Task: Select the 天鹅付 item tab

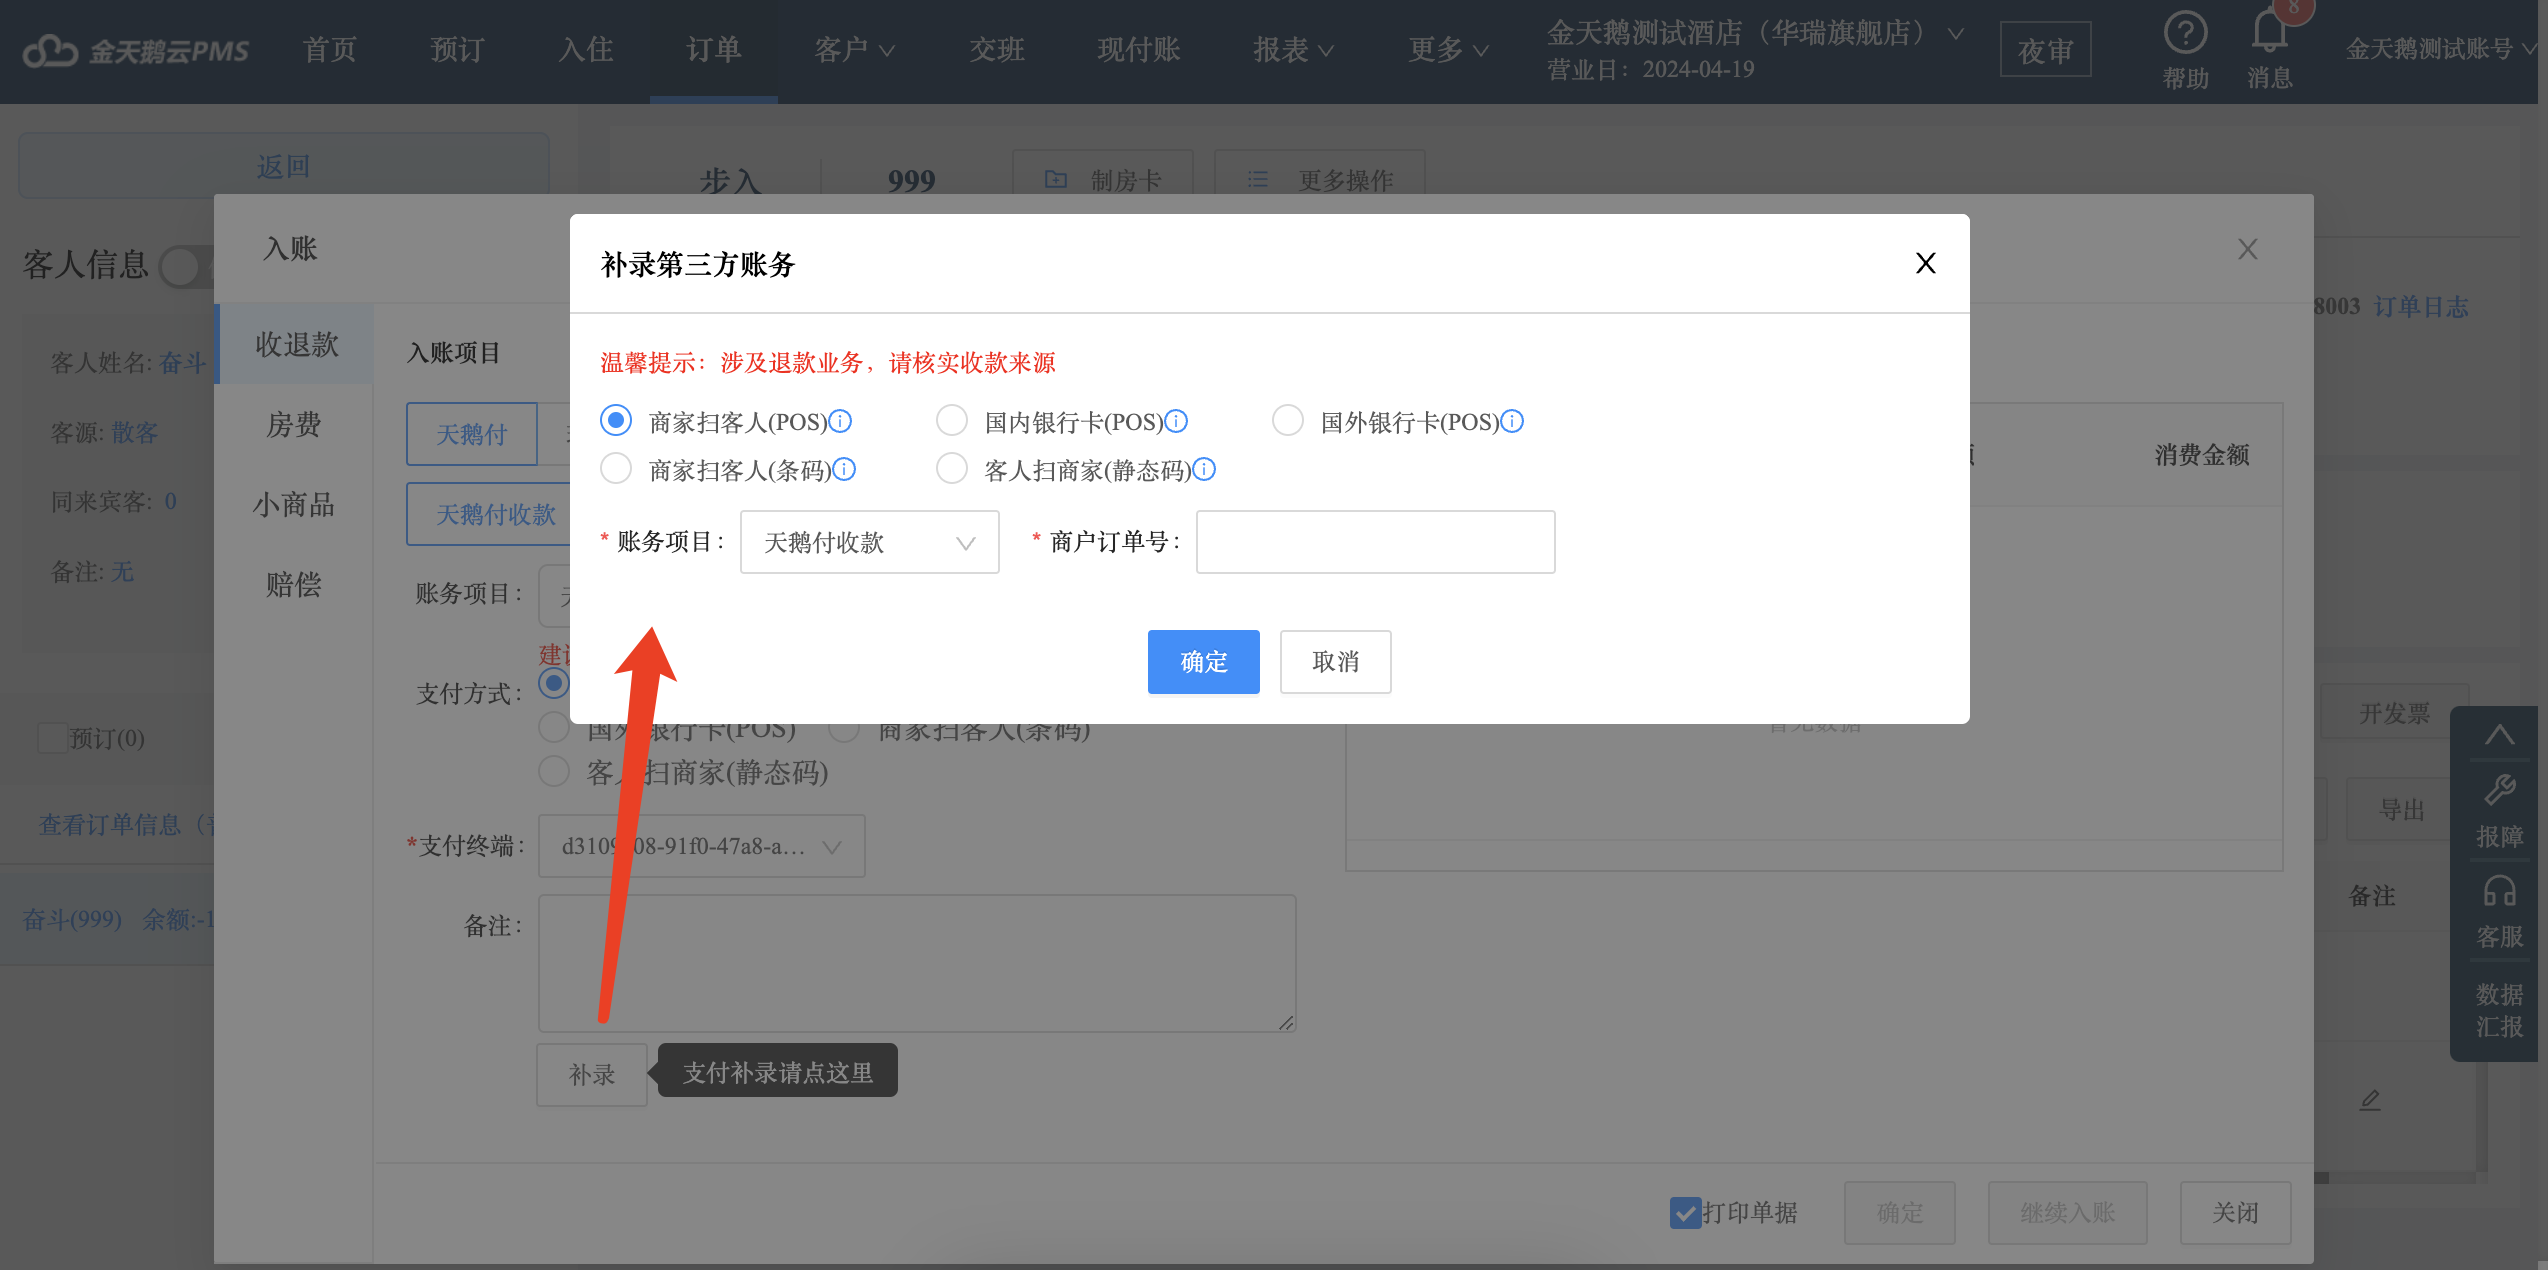Action: click(x=472, y=434)
